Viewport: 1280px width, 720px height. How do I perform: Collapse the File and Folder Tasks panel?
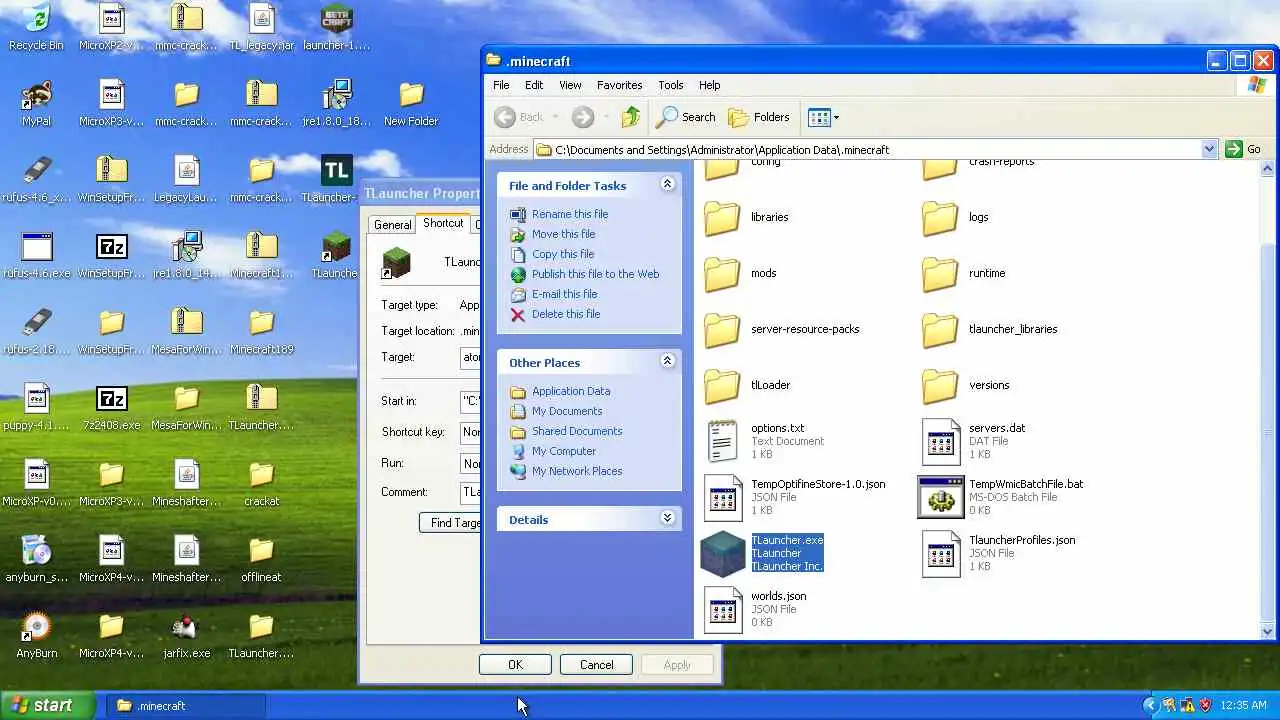(x=667, y=185)
